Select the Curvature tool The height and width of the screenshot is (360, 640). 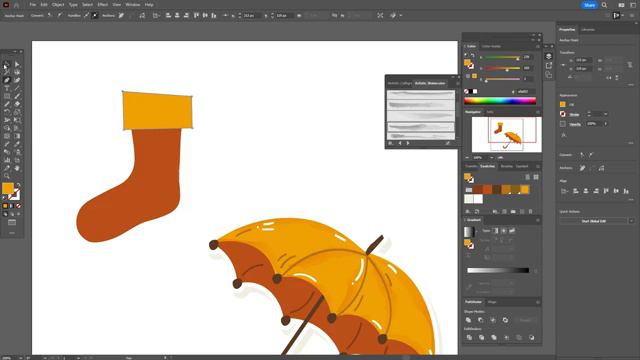pos(17,80)
